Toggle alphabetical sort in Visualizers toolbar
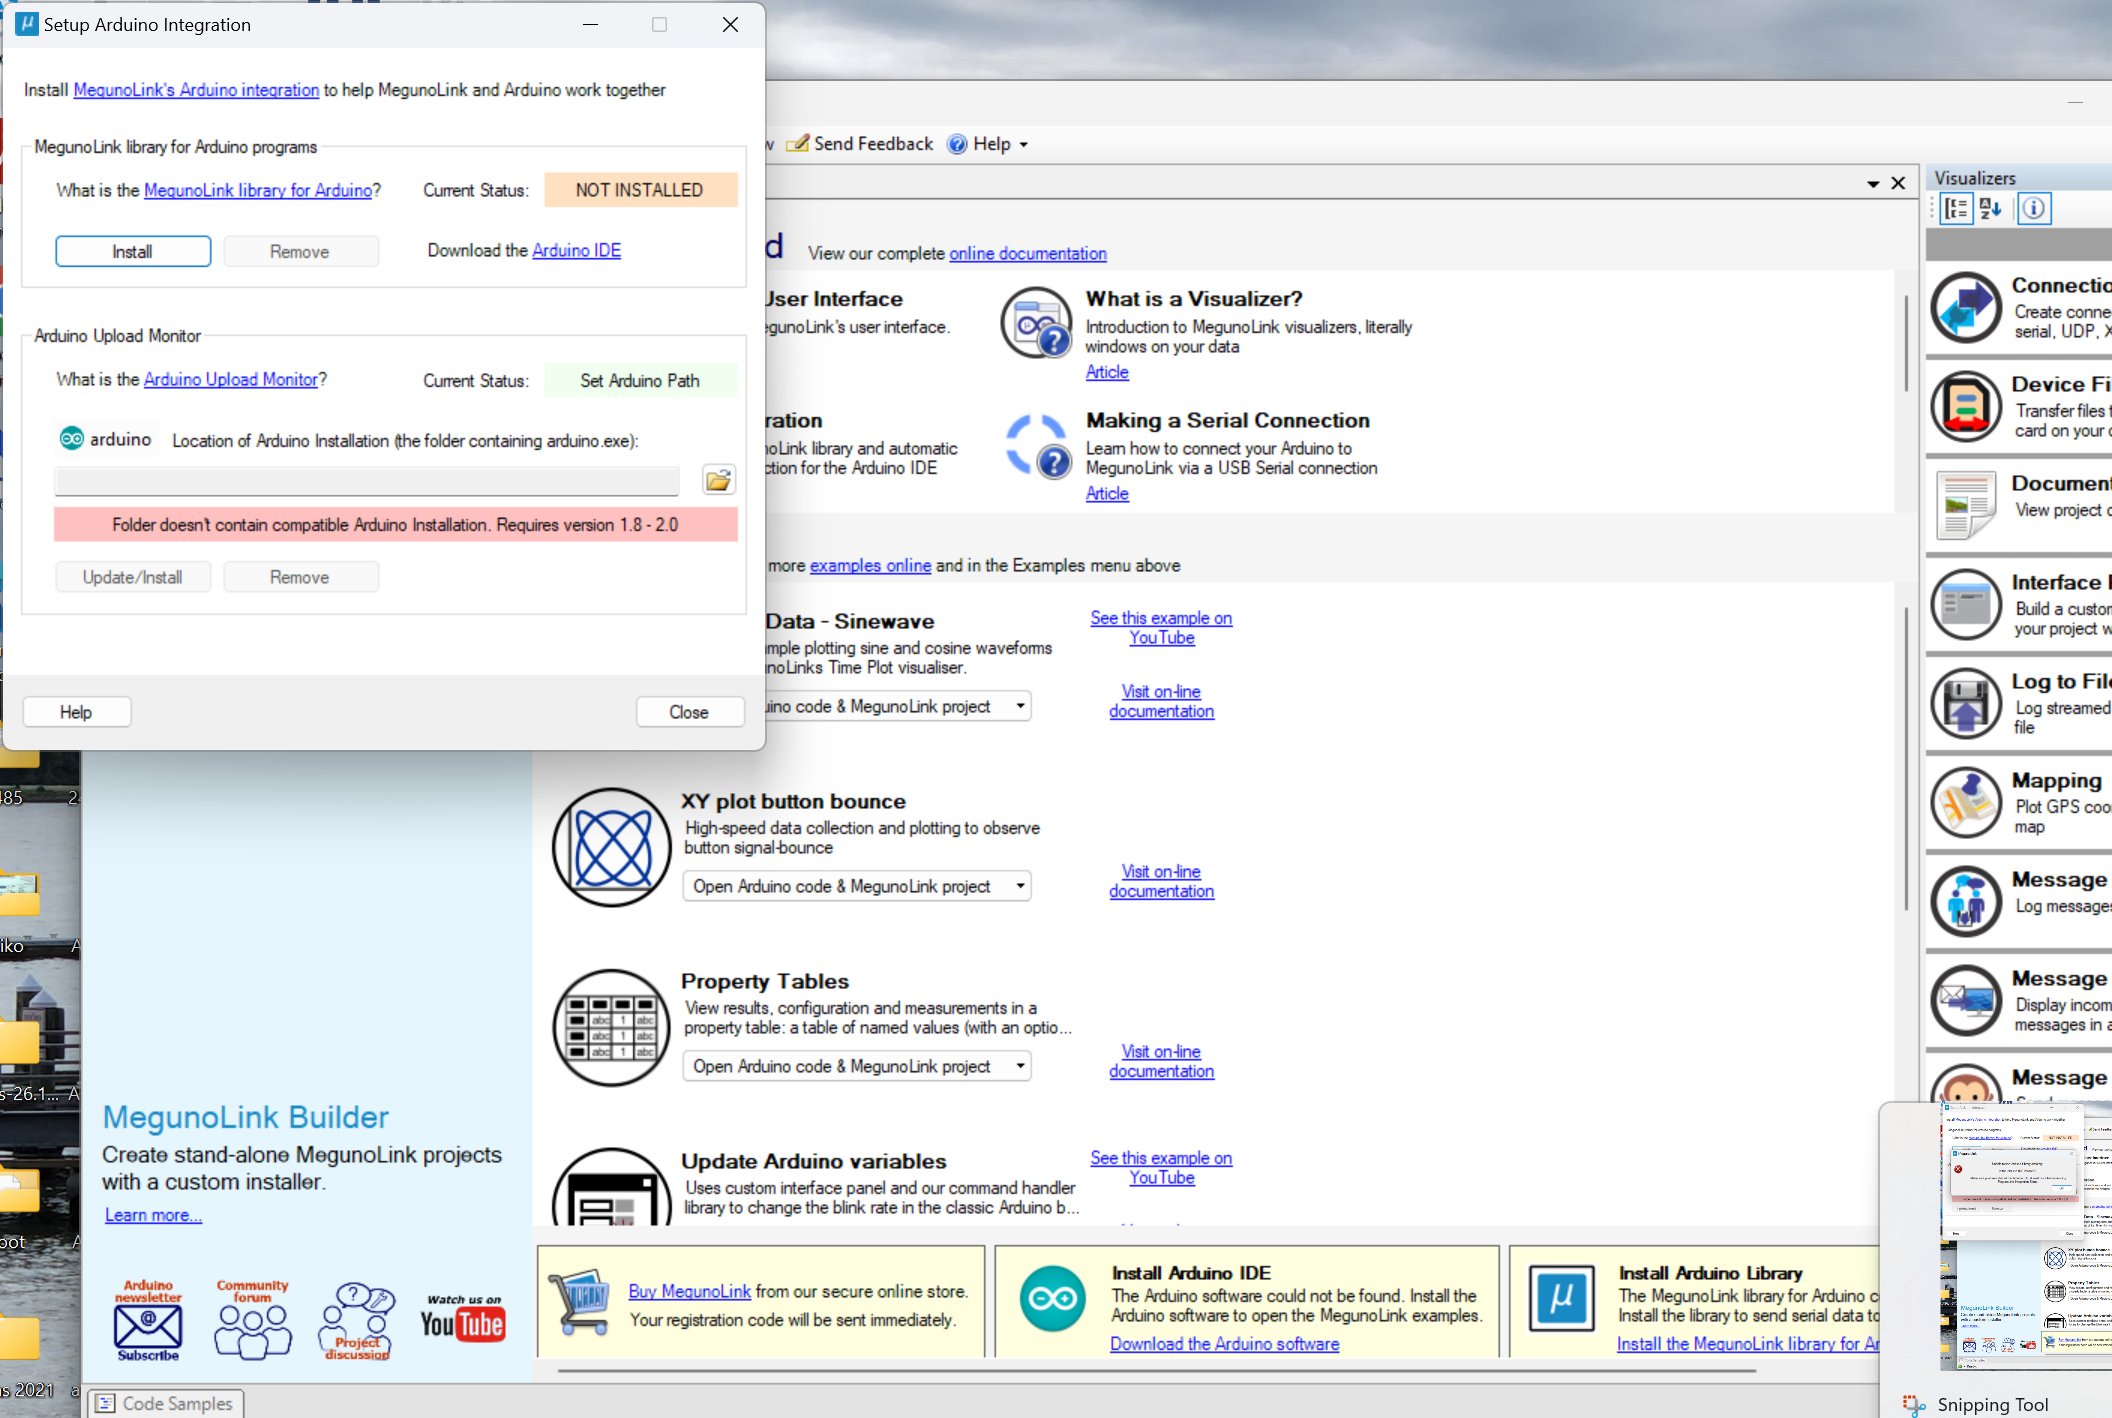 (x=1990, y=208)
